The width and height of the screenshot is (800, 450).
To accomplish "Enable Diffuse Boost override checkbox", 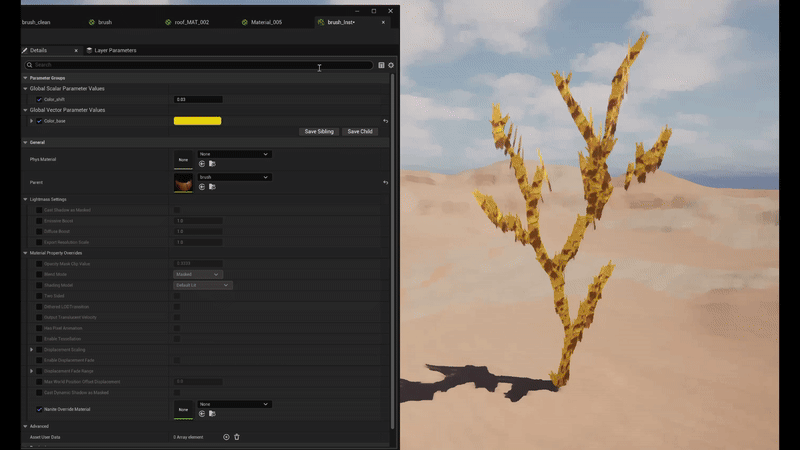I will tap(39, 232).
